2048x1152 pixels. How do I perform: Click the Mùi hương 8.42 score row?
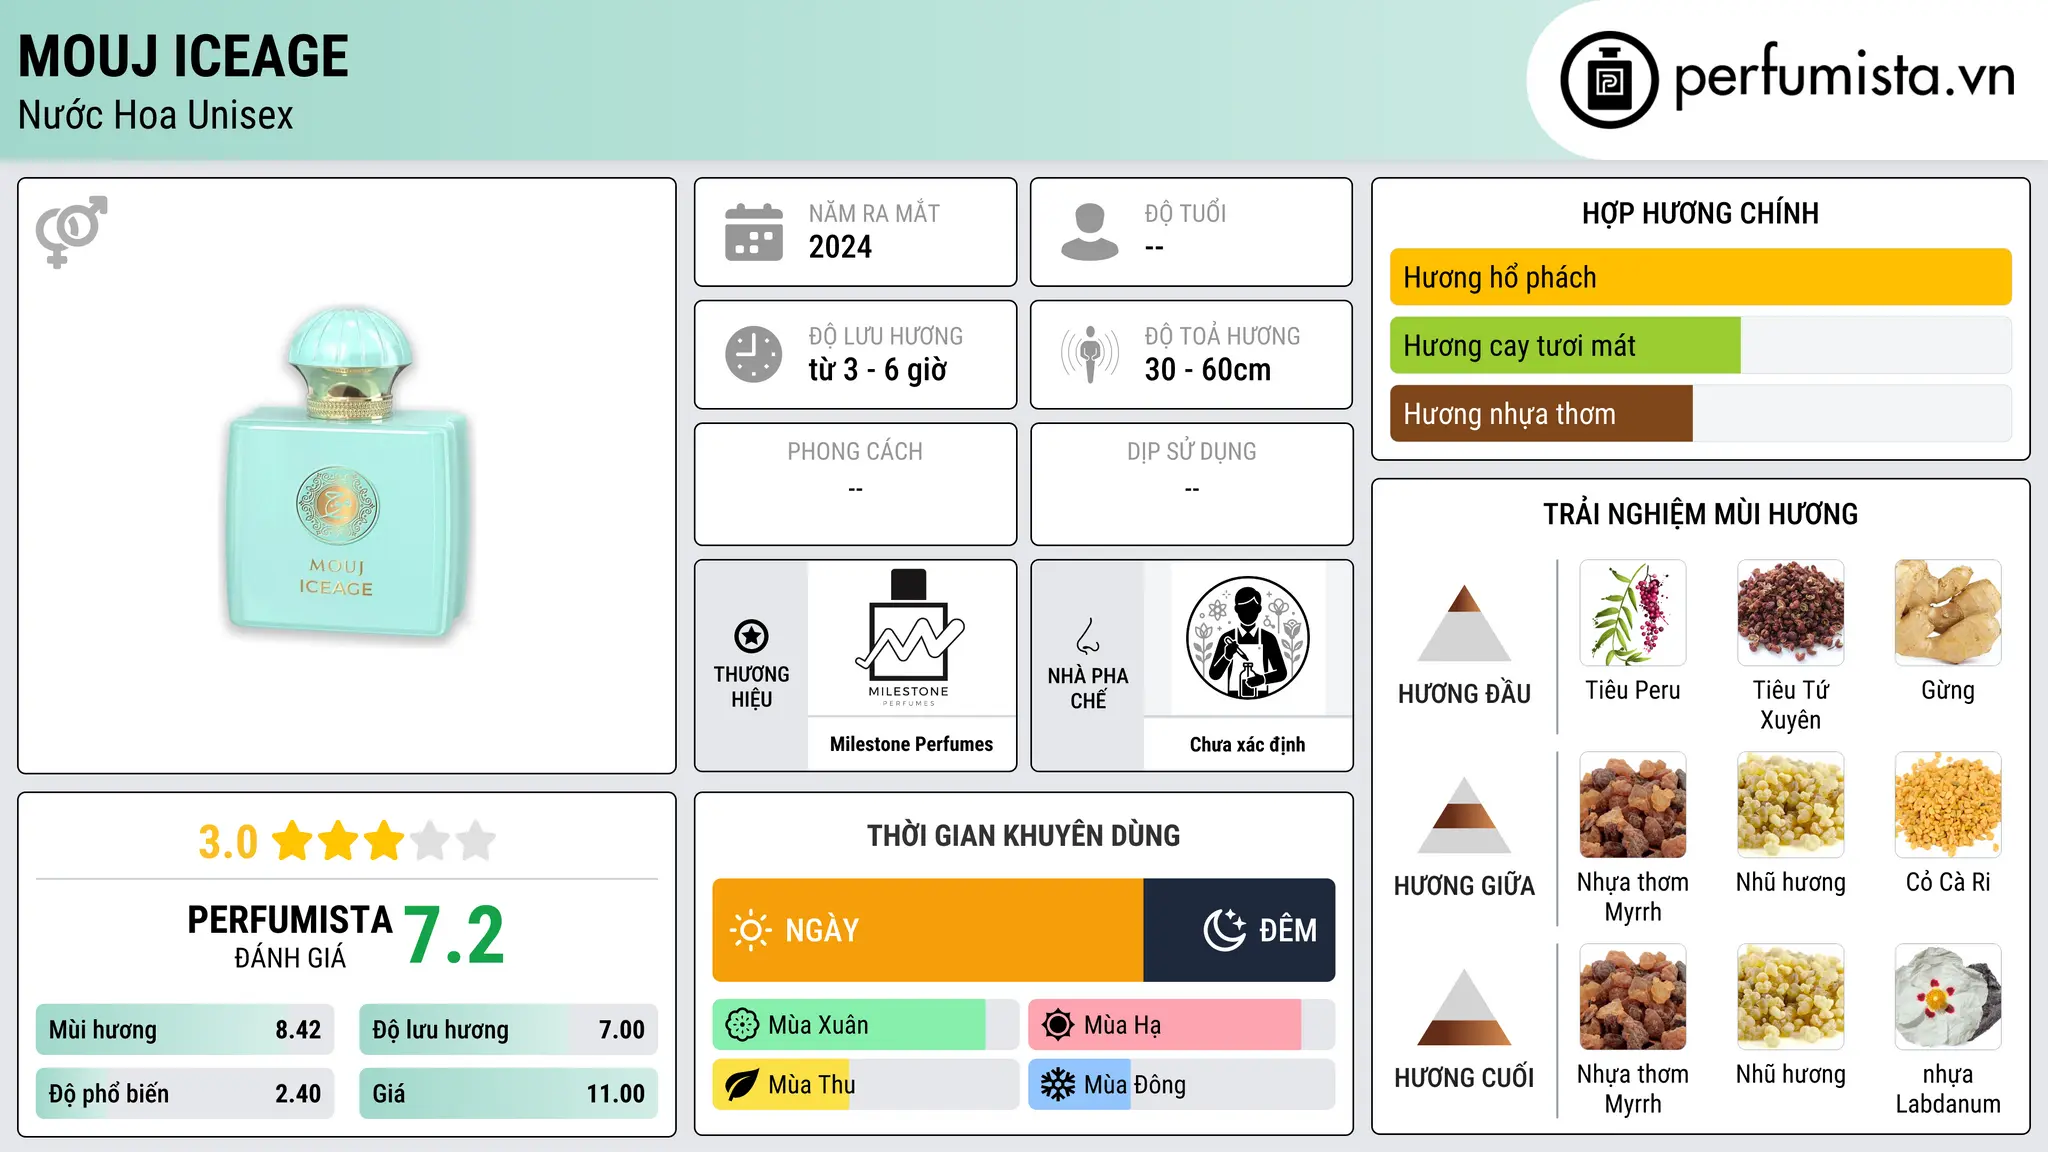tap(185, 1029)
